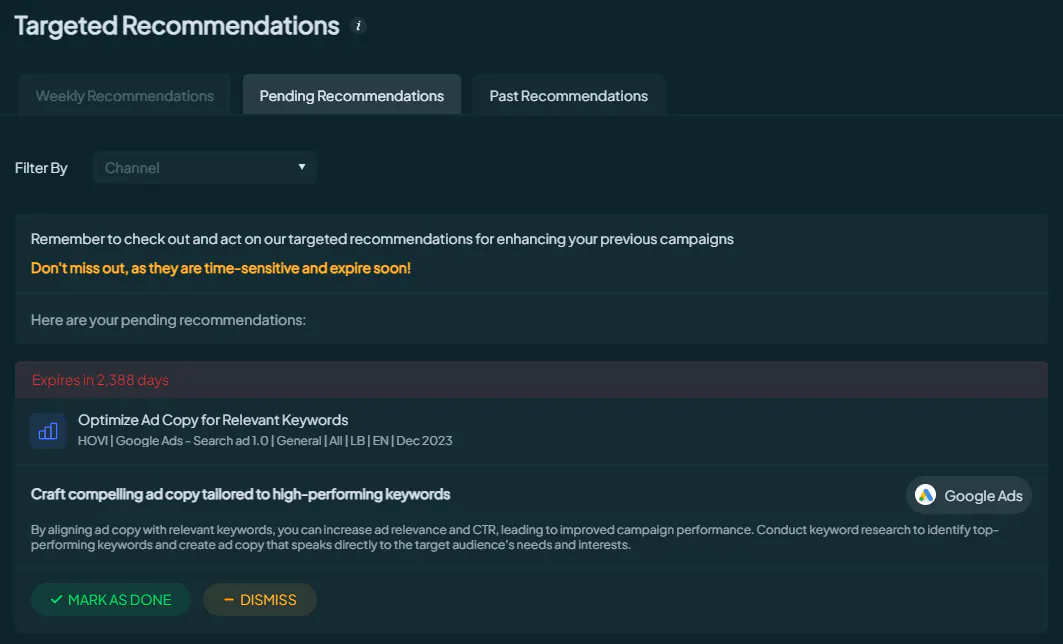This screenshot has width=1063, height=644.
Task: Dismiss the Optimize Ad Copy recommendation
Action: [x=260, y=599]
